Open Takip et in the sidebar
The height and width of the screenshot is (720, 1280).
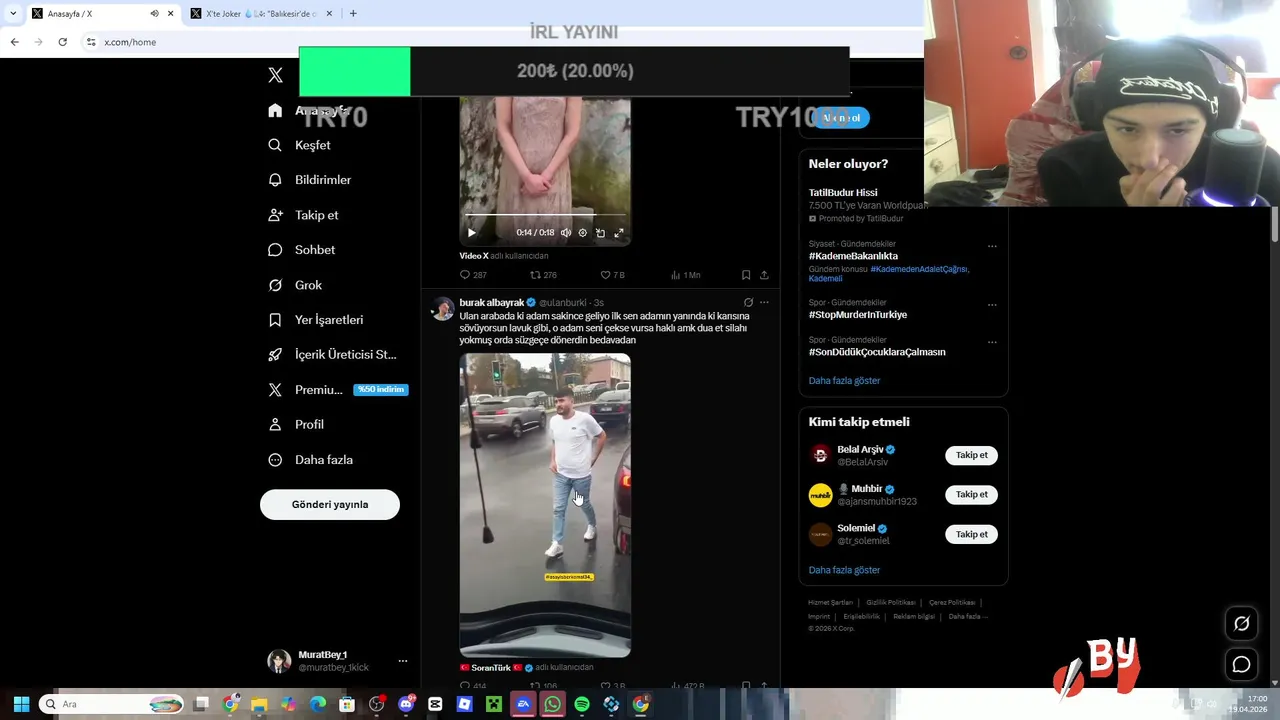click(303, 215)
